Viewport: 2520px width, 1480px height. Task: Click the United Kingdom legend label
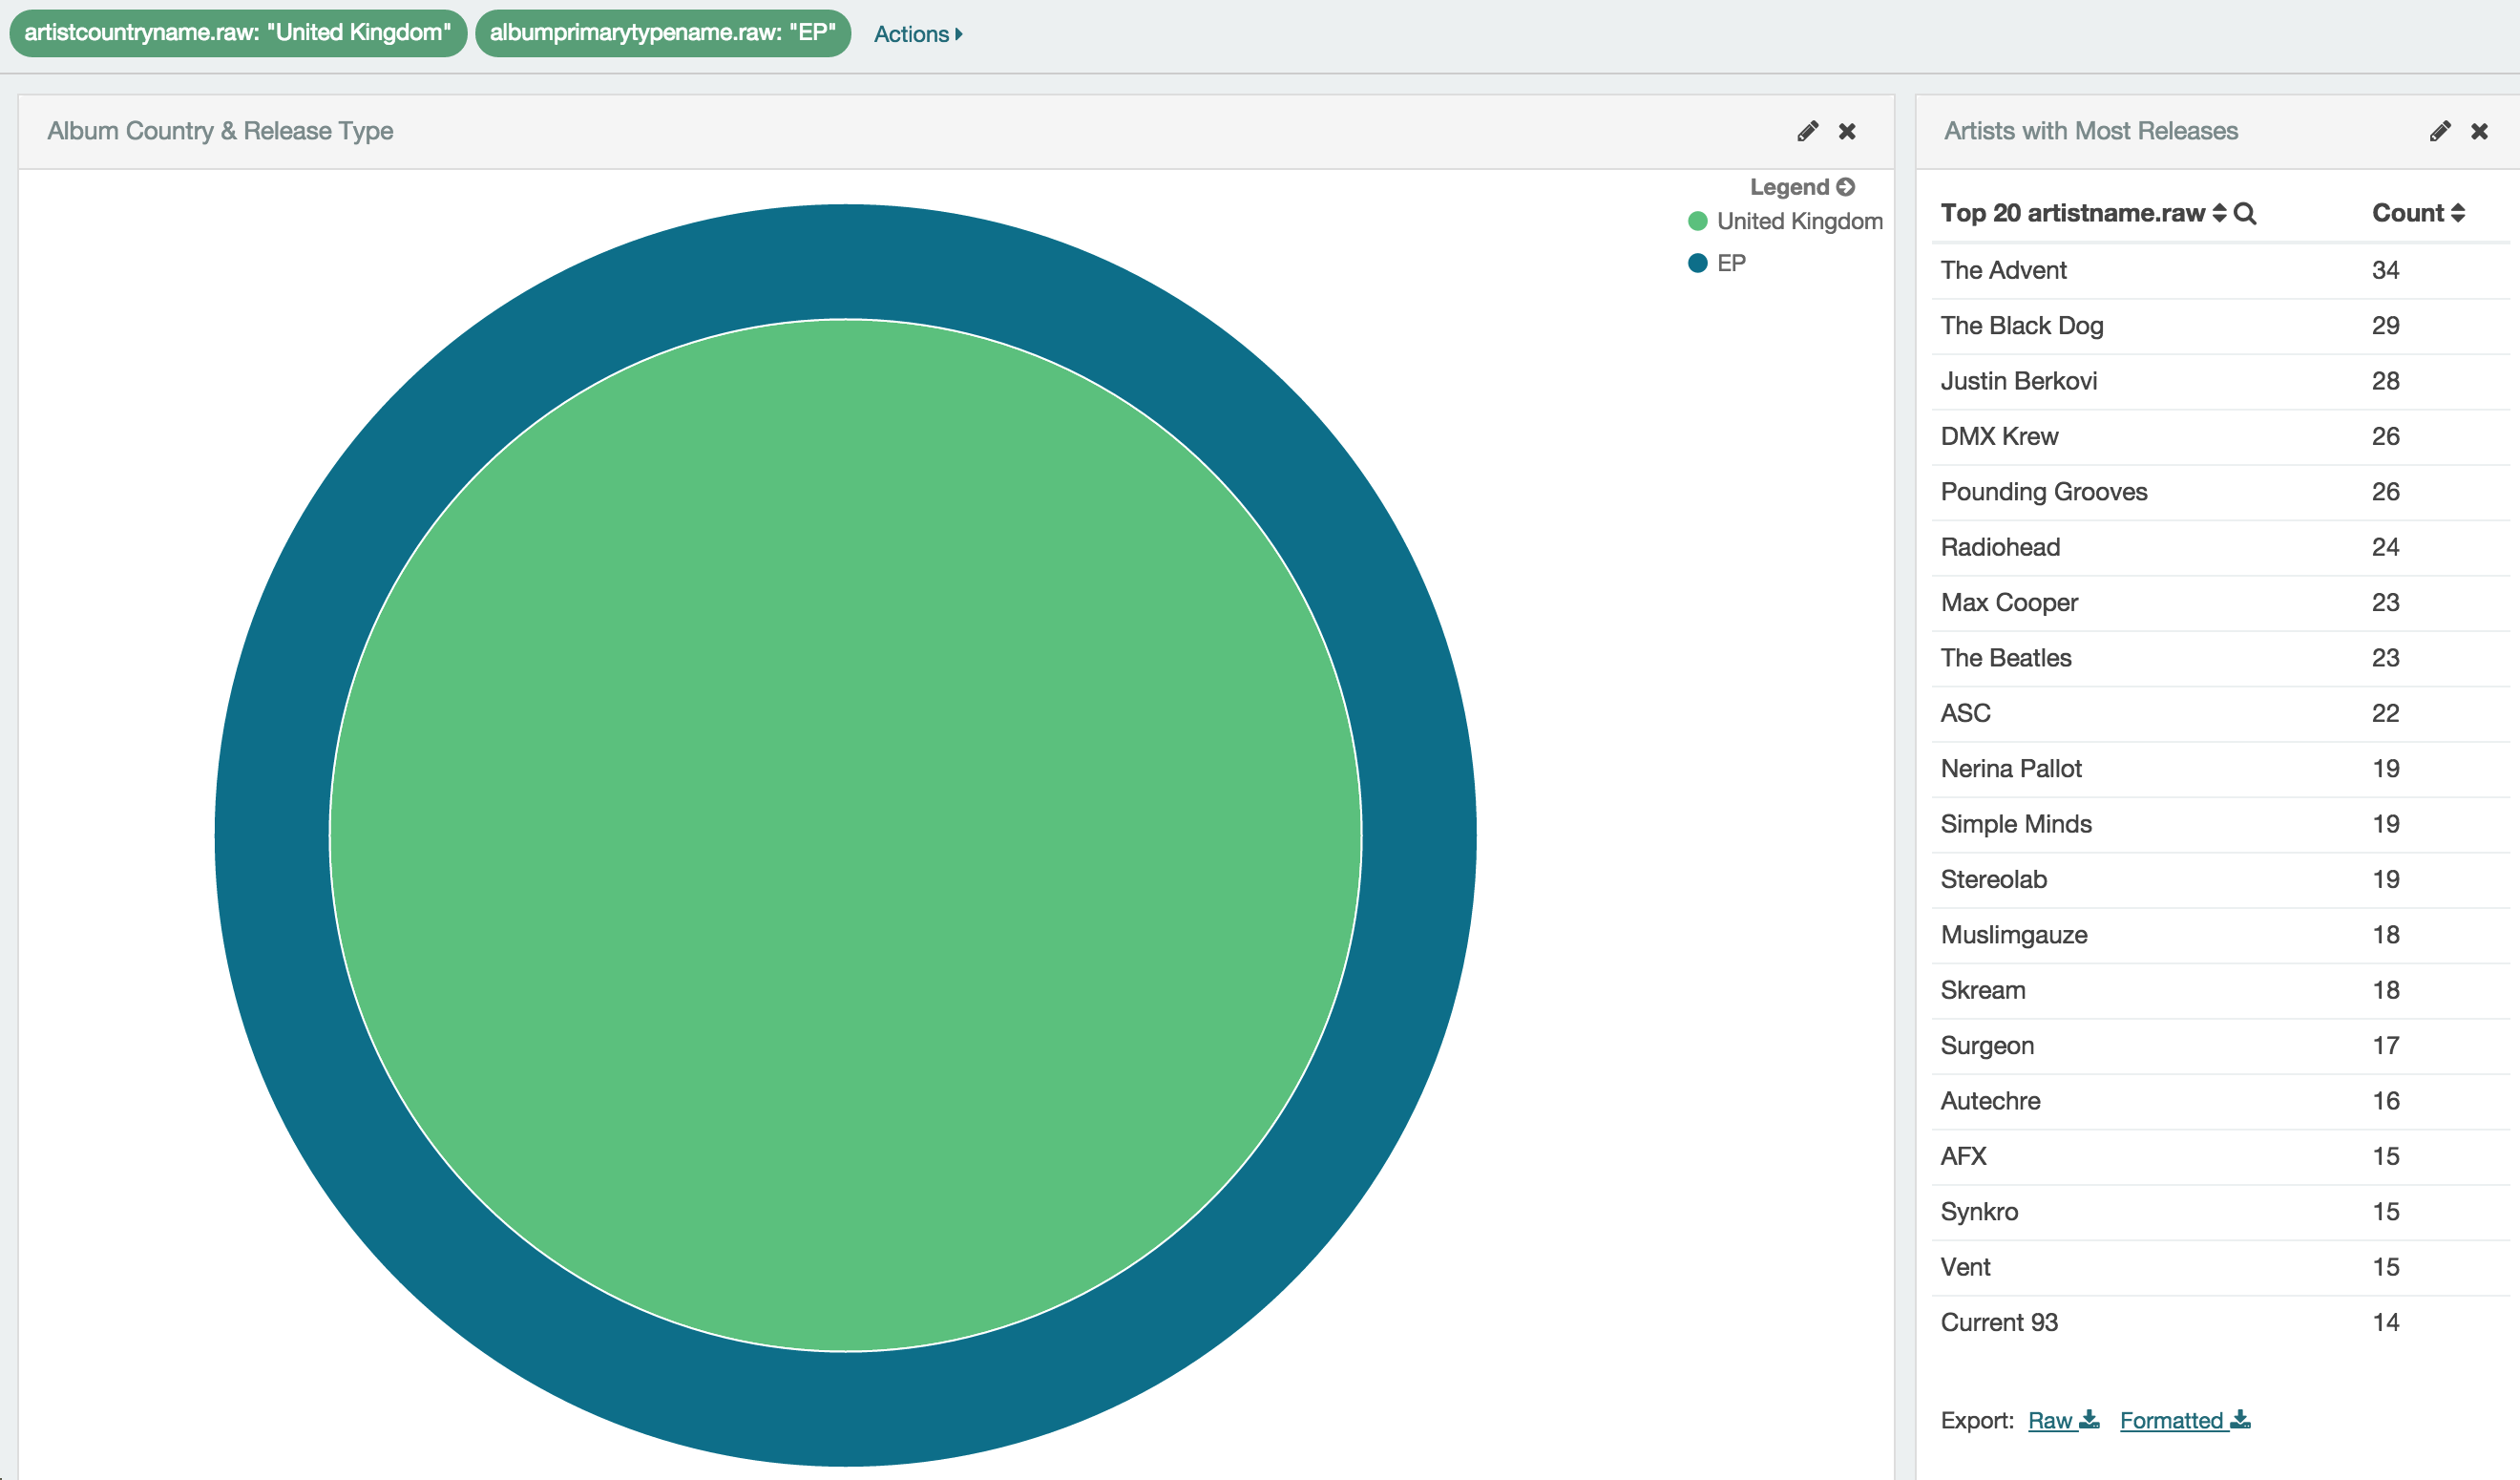[1799, 221]
